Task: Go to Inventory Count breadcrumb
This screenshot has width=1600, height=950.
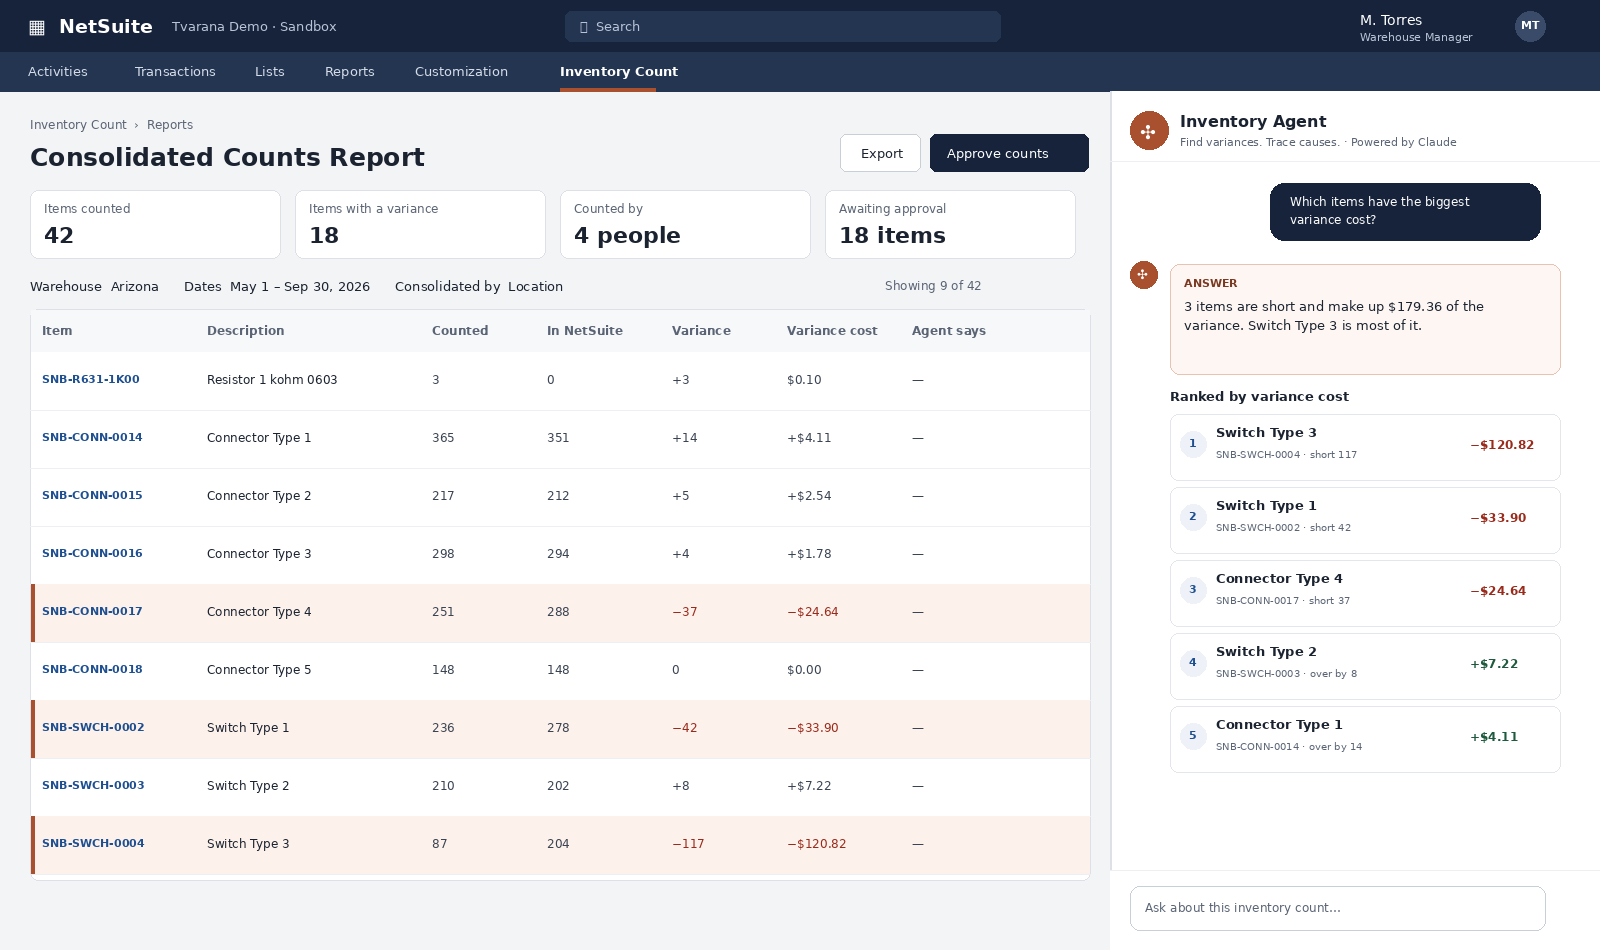Action: tap(78, 125)
